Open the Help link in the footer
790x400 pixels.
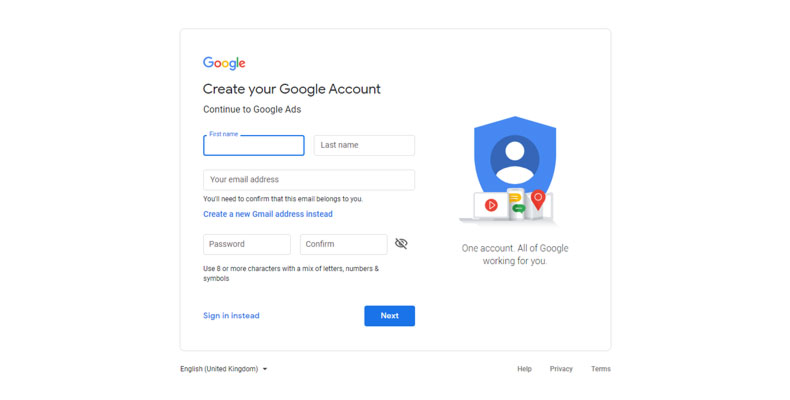[x=524, y=369]
